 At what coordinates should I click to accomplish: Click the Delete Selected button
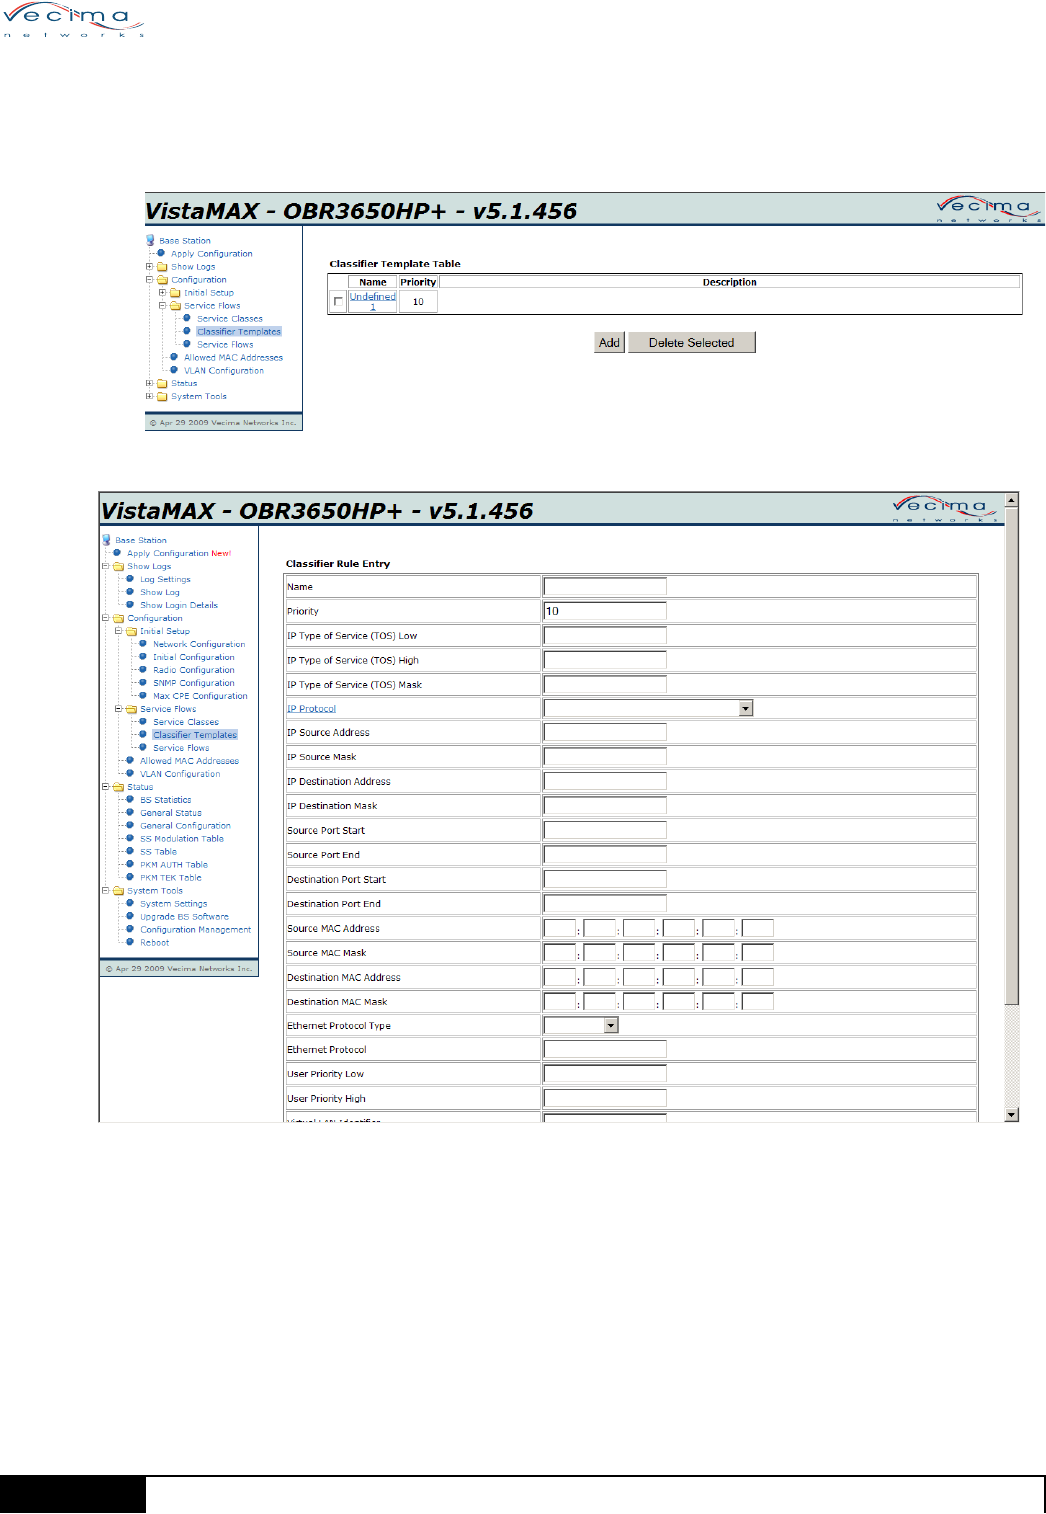click(691, 343)
